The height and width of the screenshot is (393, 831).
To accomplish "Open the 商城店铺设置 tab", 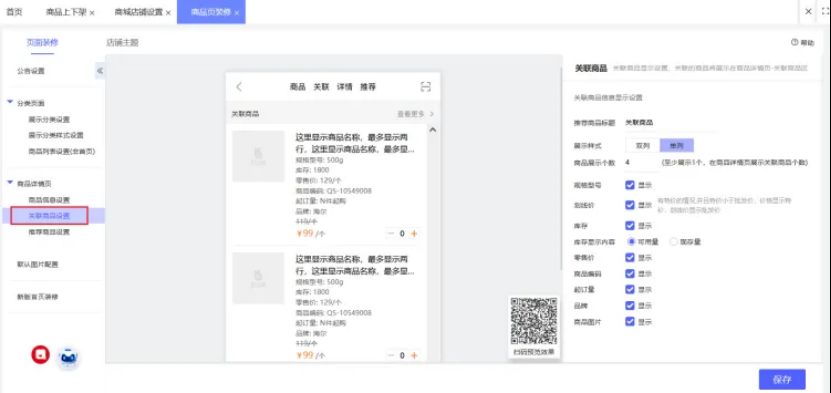I will pyautogui.click(x=139, y=12).
